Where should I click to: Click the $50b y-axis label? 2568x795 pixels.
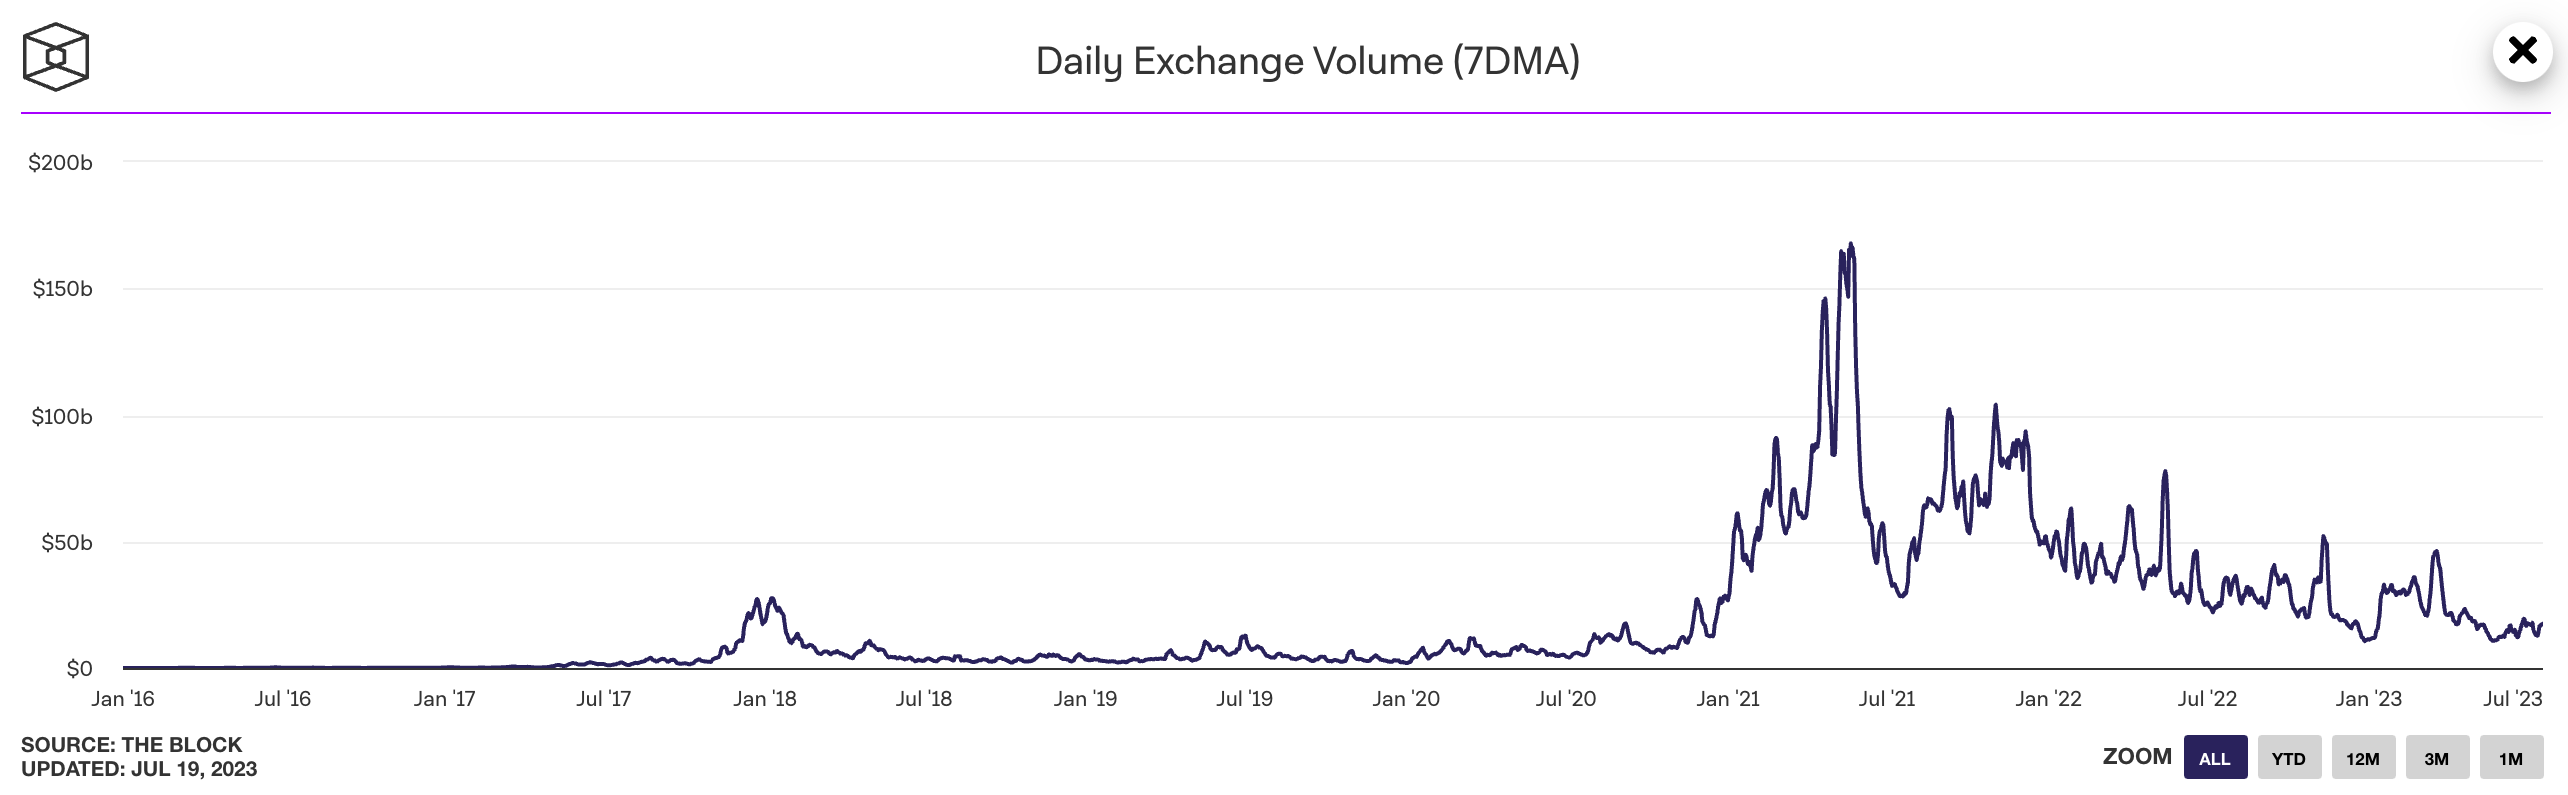[66, 542]
